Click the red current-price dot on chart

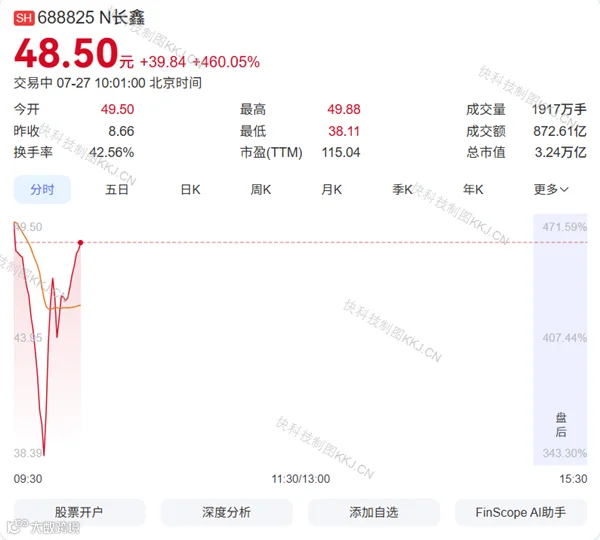click(x=80, y=243)
